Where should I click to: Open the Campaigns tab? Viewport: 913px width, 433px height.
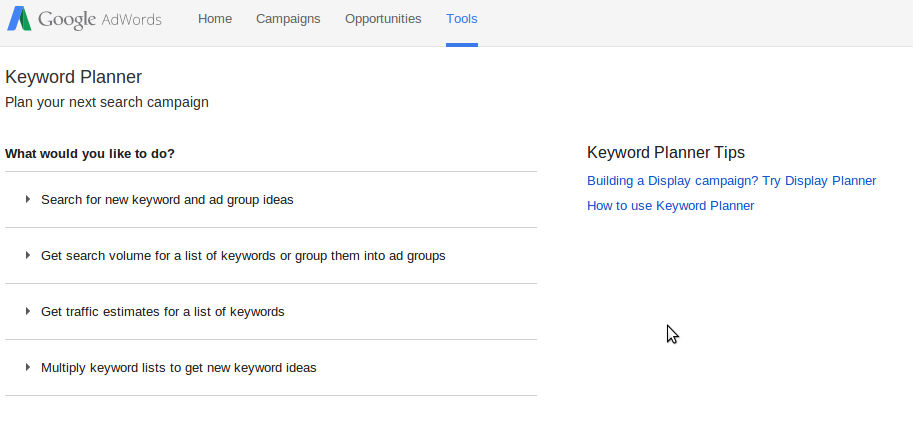(288, 19)
